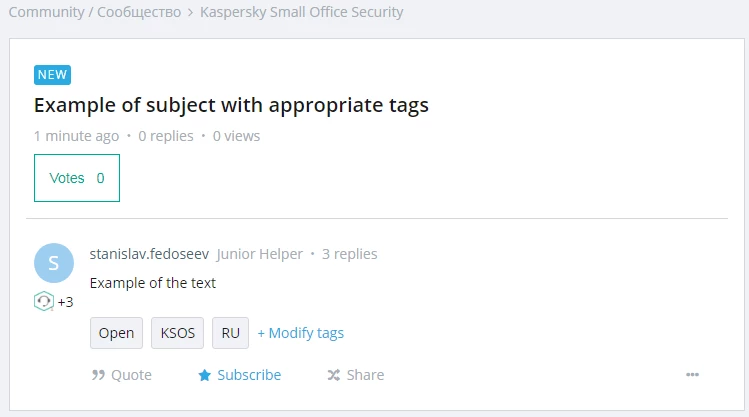The width and height of the screenshot is (749, 417).
Task: Select the RU tag
Action: (x=230, y=333)
